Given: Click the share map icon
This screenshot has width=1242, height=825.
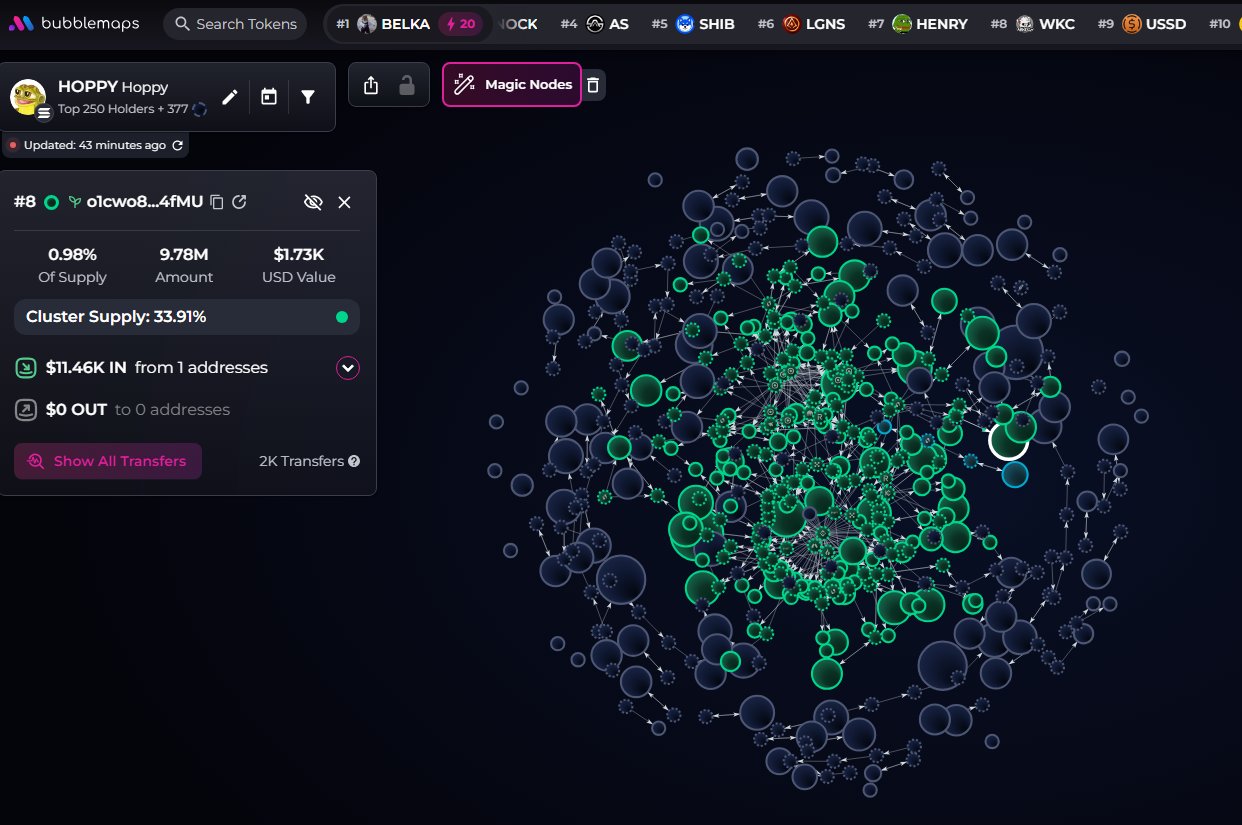Looking at the screenshot, I should [371, 85].
